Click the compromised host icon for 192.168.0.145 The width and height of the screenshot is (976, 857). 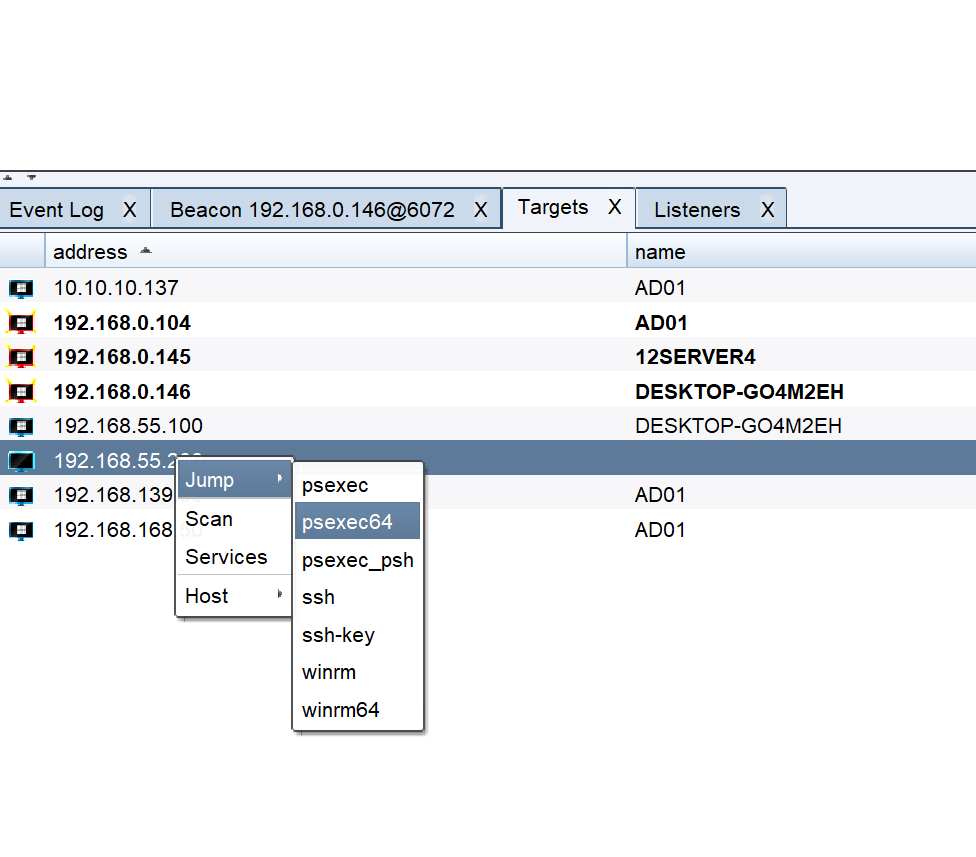(x=21, y=357)
